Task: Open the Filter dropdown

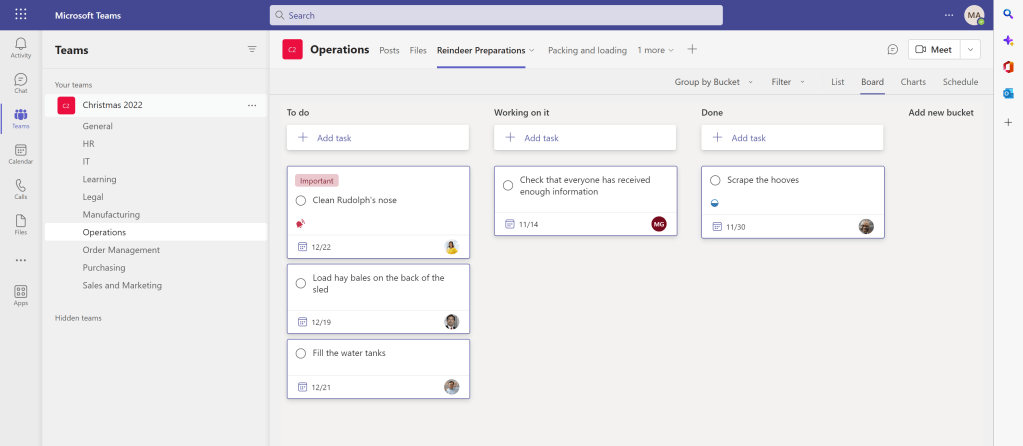Action: tap(788, 82)
